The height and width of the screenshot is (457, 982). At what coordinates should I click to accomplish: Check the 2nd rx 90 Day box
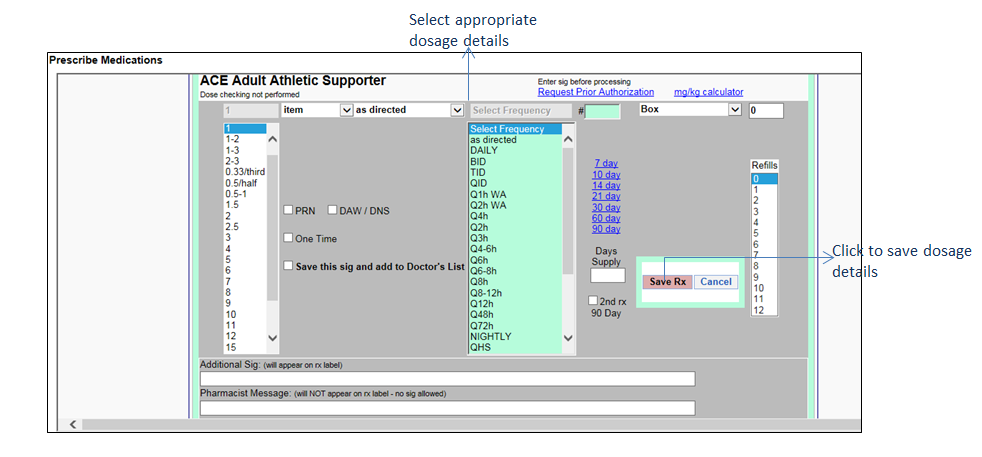pos(594,301)
